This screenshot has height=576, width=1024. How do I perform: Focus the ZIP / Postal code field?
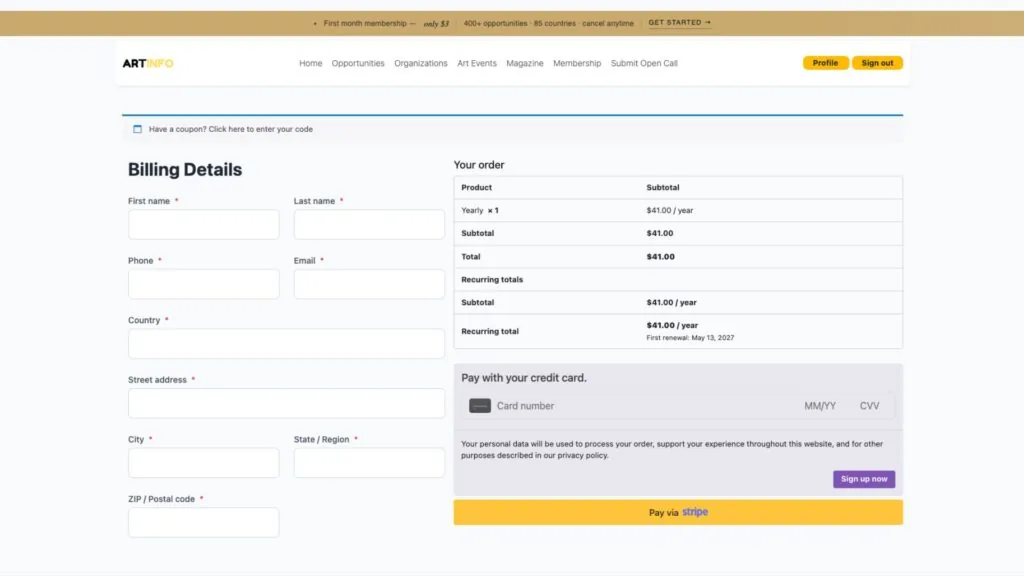pos(204,522)
